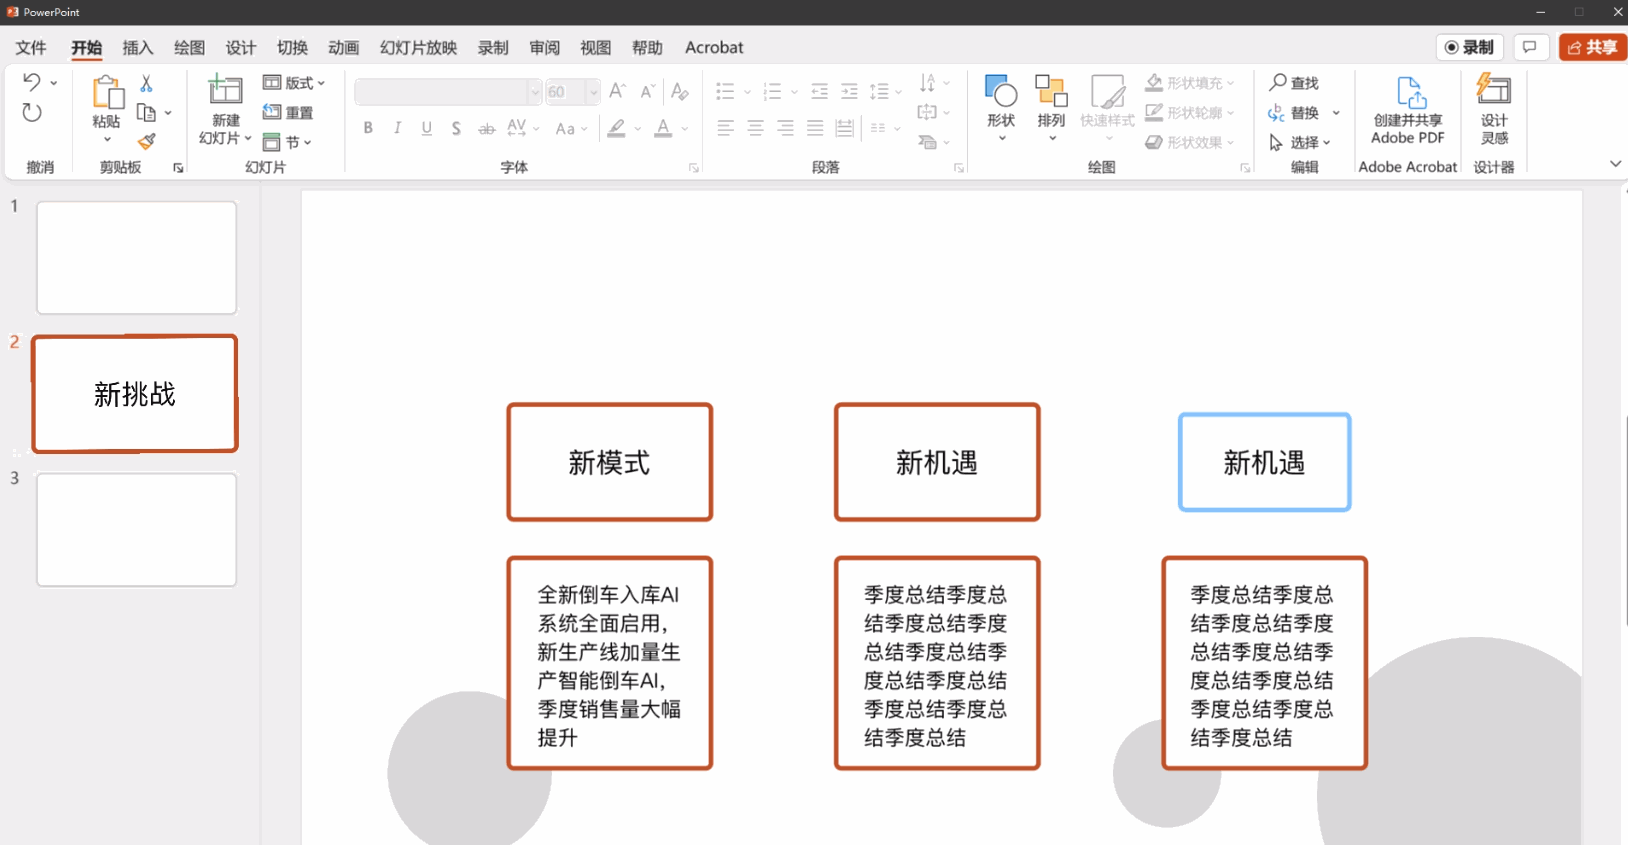1628x845 pixels.
Task: Open the Acrobat ribbon tab
Action: point(714,48)
